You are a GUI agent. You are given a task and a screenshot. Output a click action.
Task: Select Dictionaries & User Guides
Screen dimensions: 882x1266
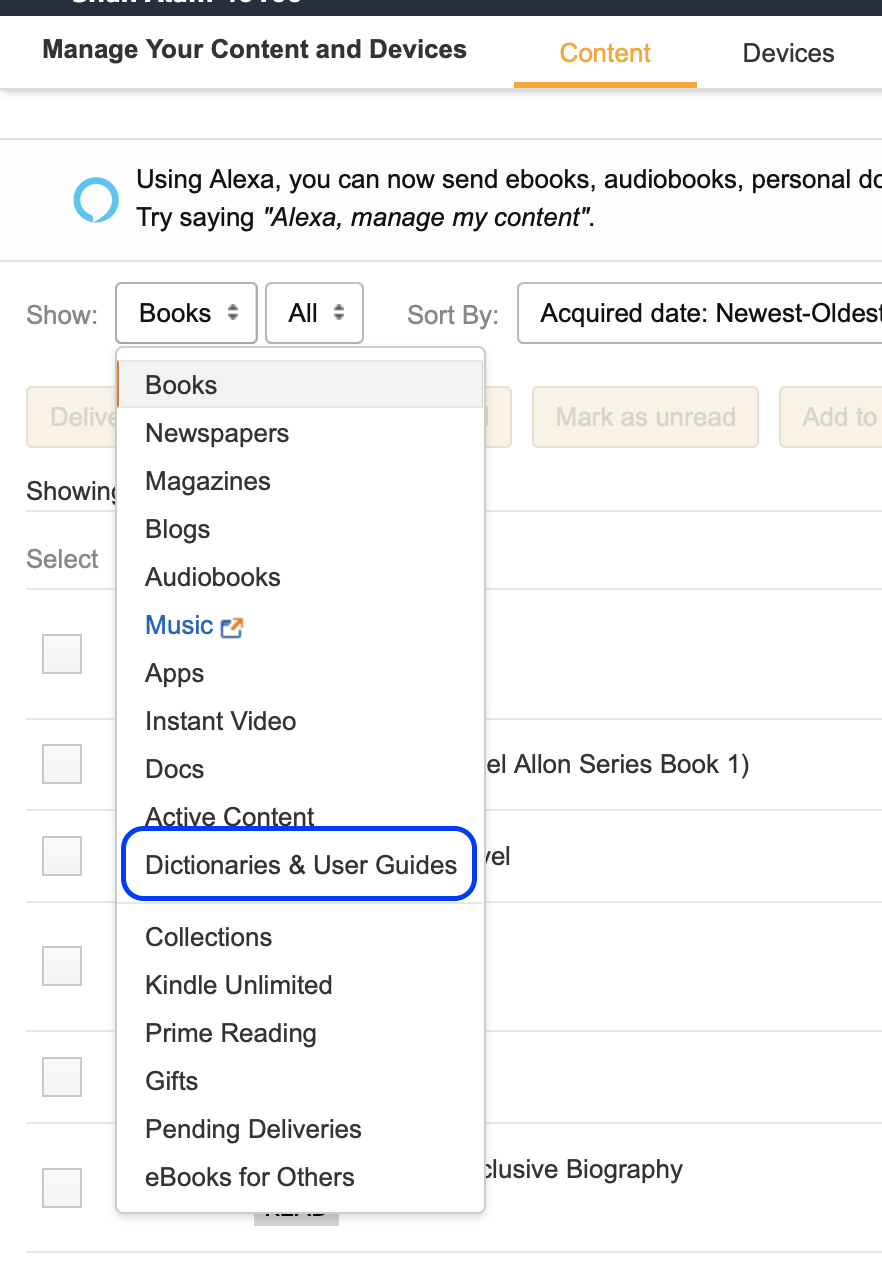300,865
